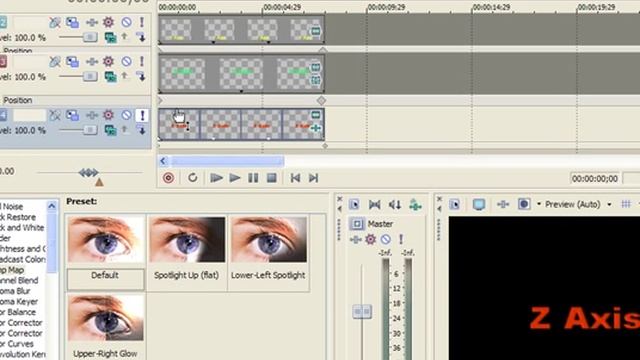Open Track FX on the top track

pos(92,22)
